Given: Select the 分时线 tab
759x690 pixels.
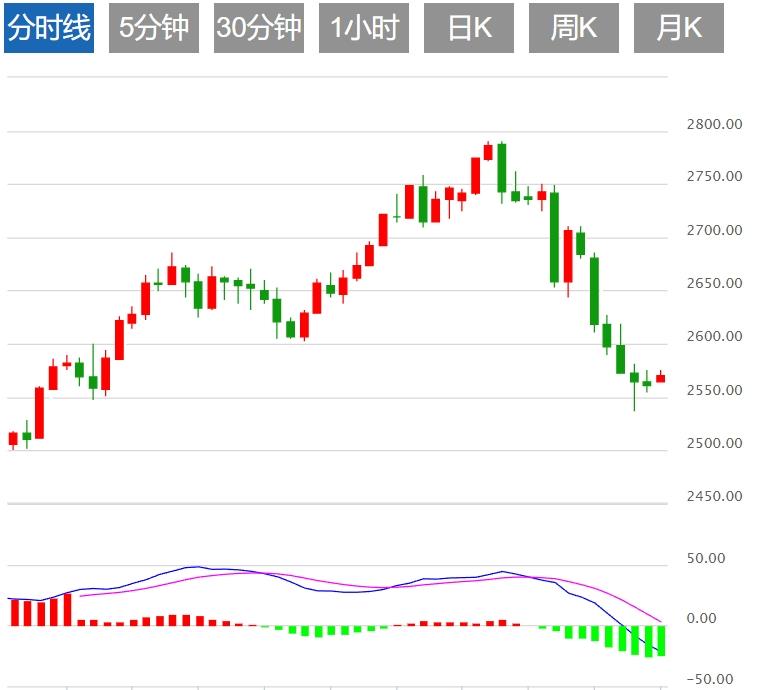Looking at the screenshot, I should pyautogui.click(x=49, y=28).
